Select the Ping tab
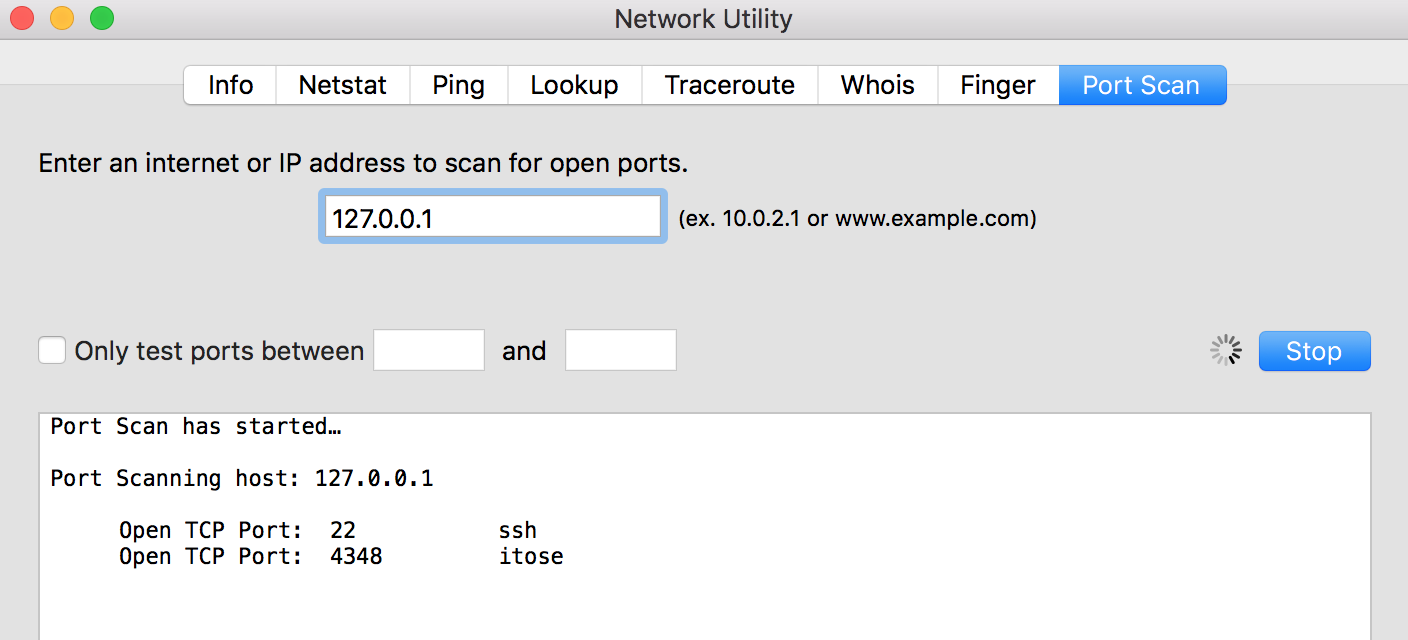 click(x=458, y=85)
